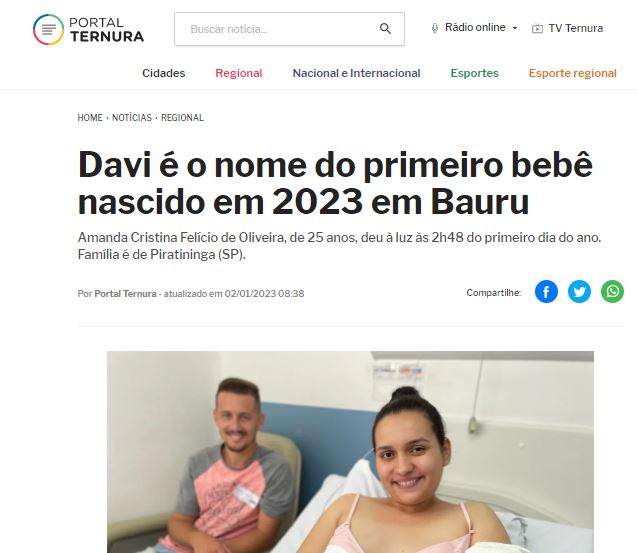The height and width of the screenshot is (553, 638).
Task: Go to the Esporte regional section
Action: [x=572, y=73]
